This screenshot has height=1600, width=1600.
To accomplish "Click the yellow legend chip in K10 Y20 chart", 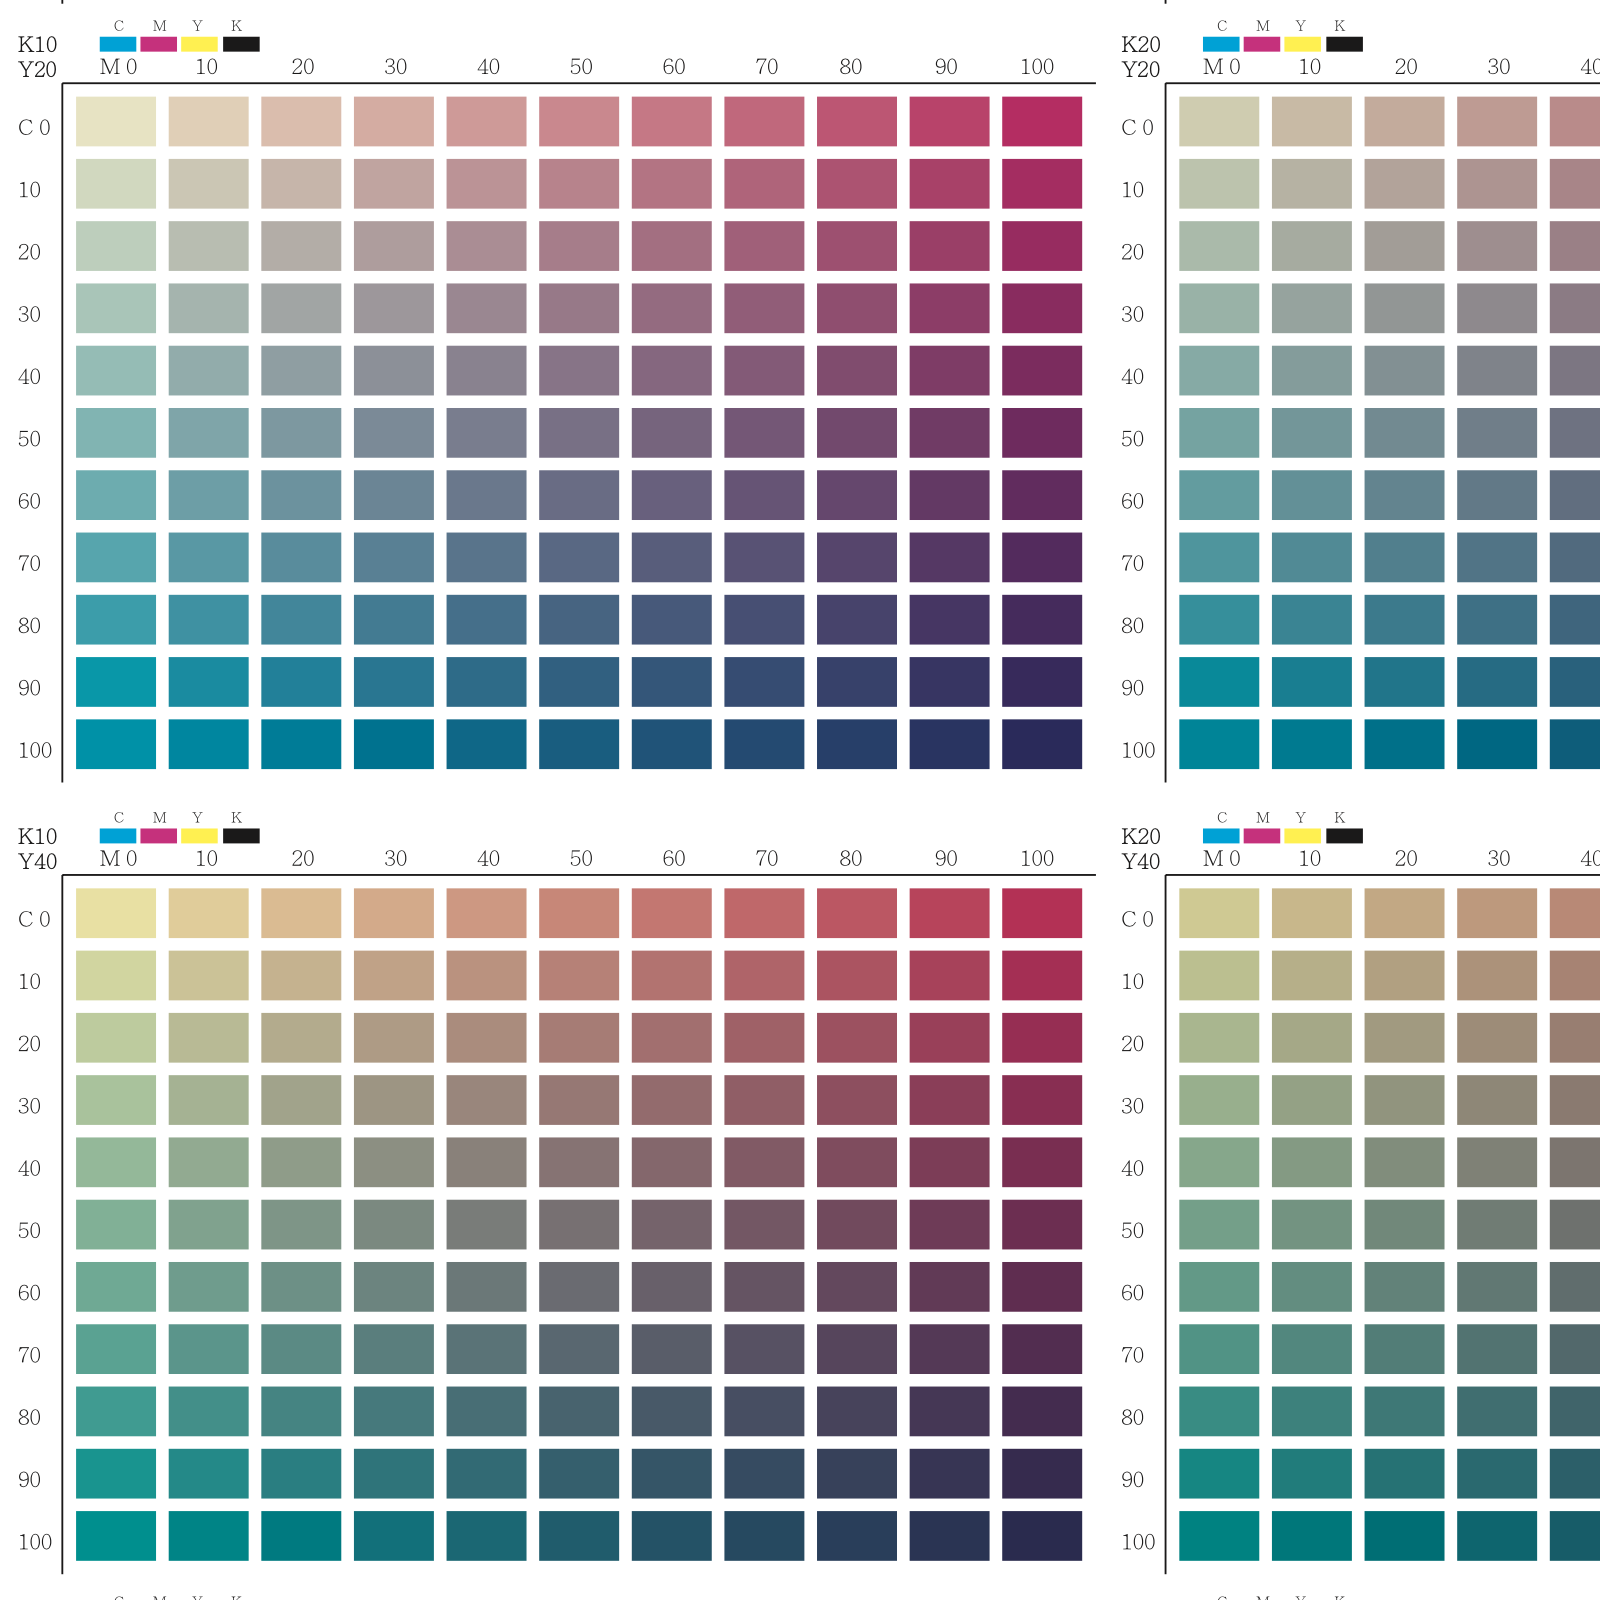I will pos(199,44).
